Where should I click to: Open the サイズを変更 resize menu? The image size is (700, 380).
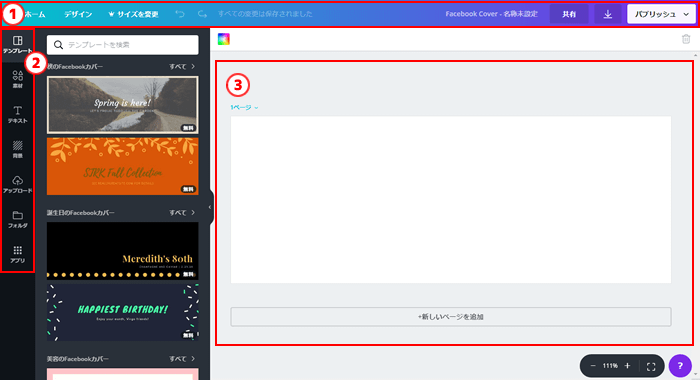(133, 14)
